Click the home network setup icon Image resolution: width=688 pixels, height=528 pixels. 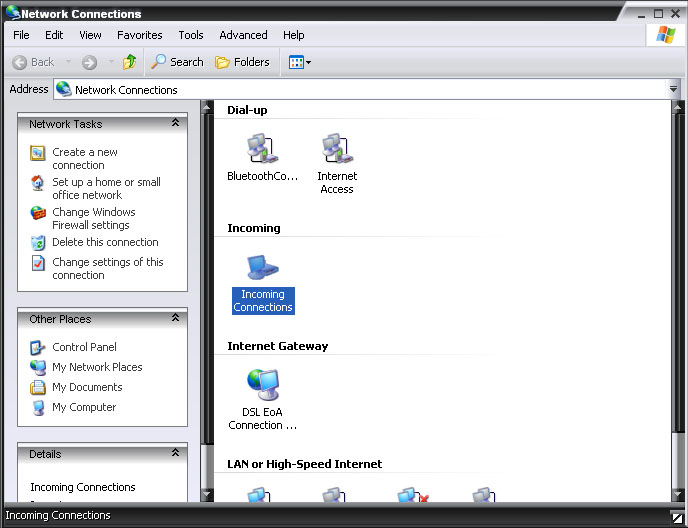[x=38, y=183]
